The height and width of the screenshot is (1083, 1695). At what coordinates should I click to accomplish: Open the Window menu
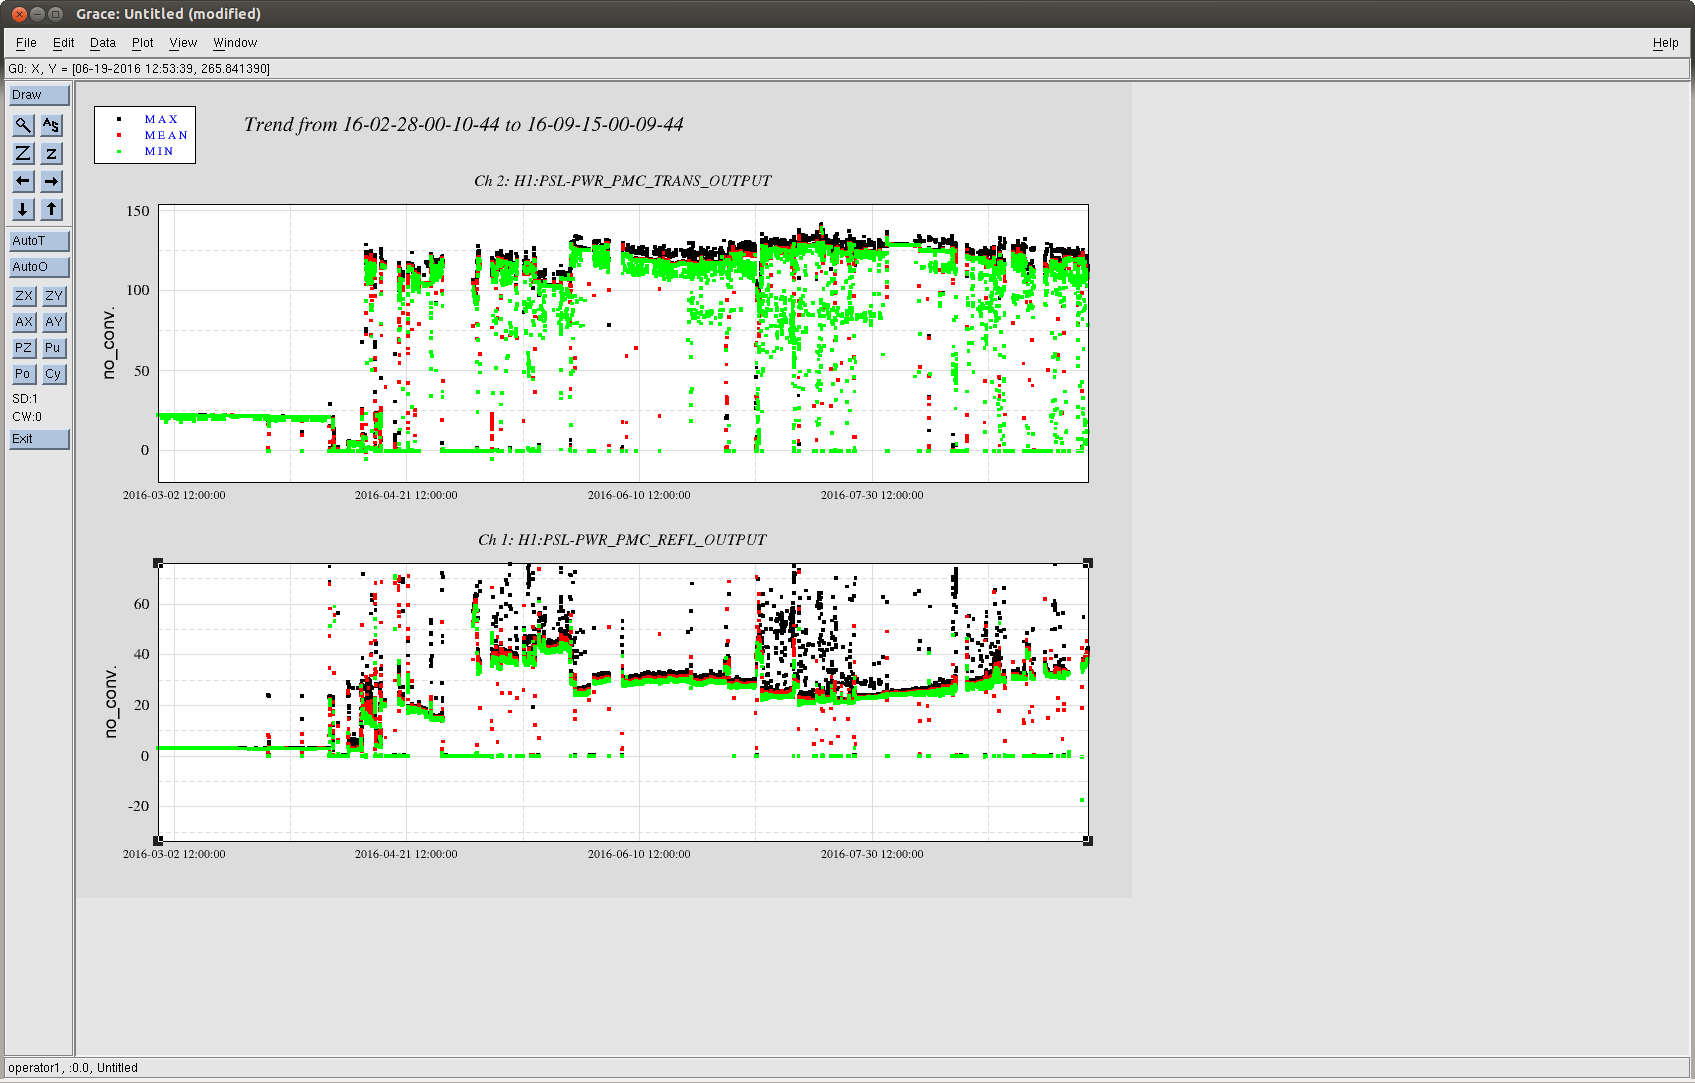235,43
